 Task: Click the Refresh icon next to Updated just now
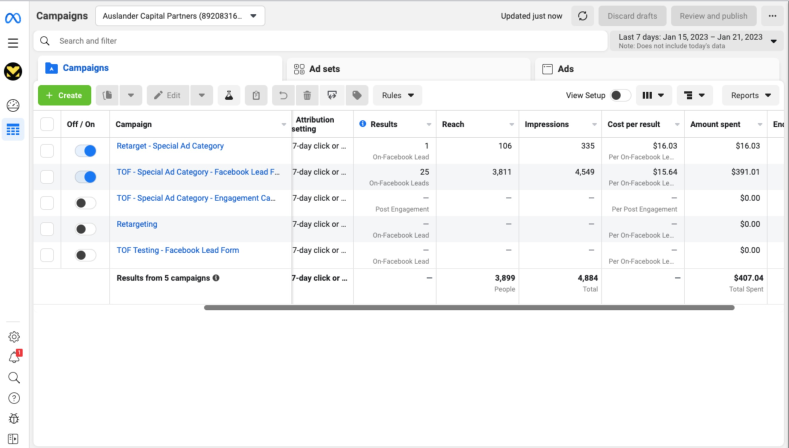(583, 16)
